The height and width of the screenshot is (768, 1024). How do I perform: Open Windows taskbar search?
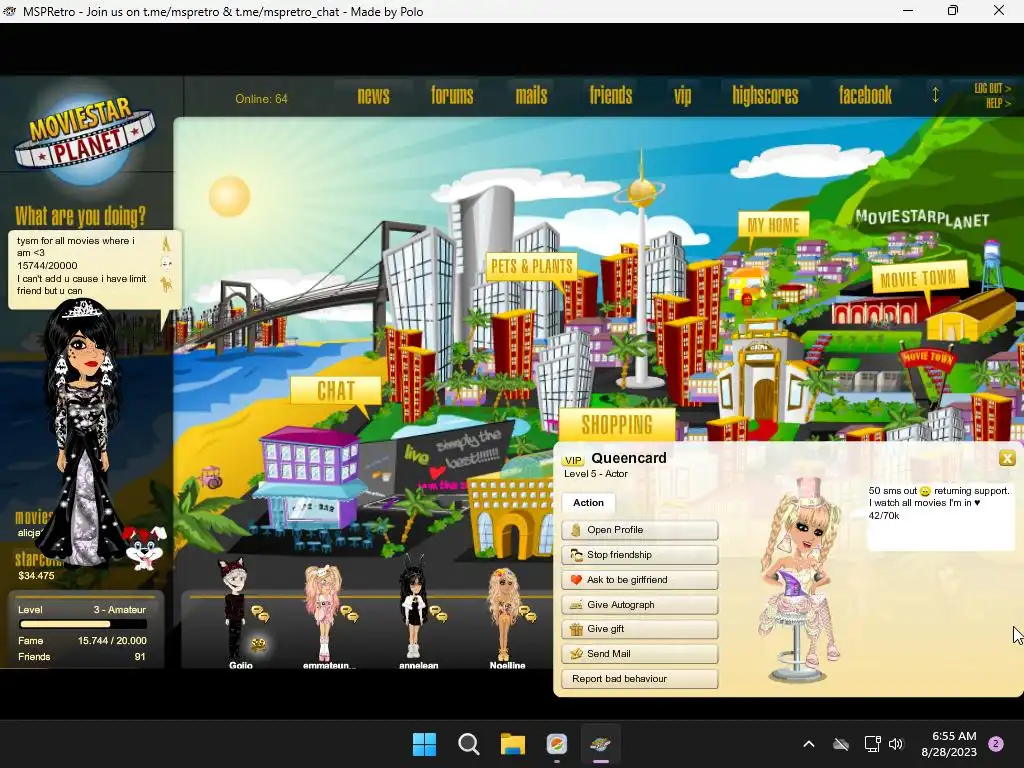tap(468, 744)
